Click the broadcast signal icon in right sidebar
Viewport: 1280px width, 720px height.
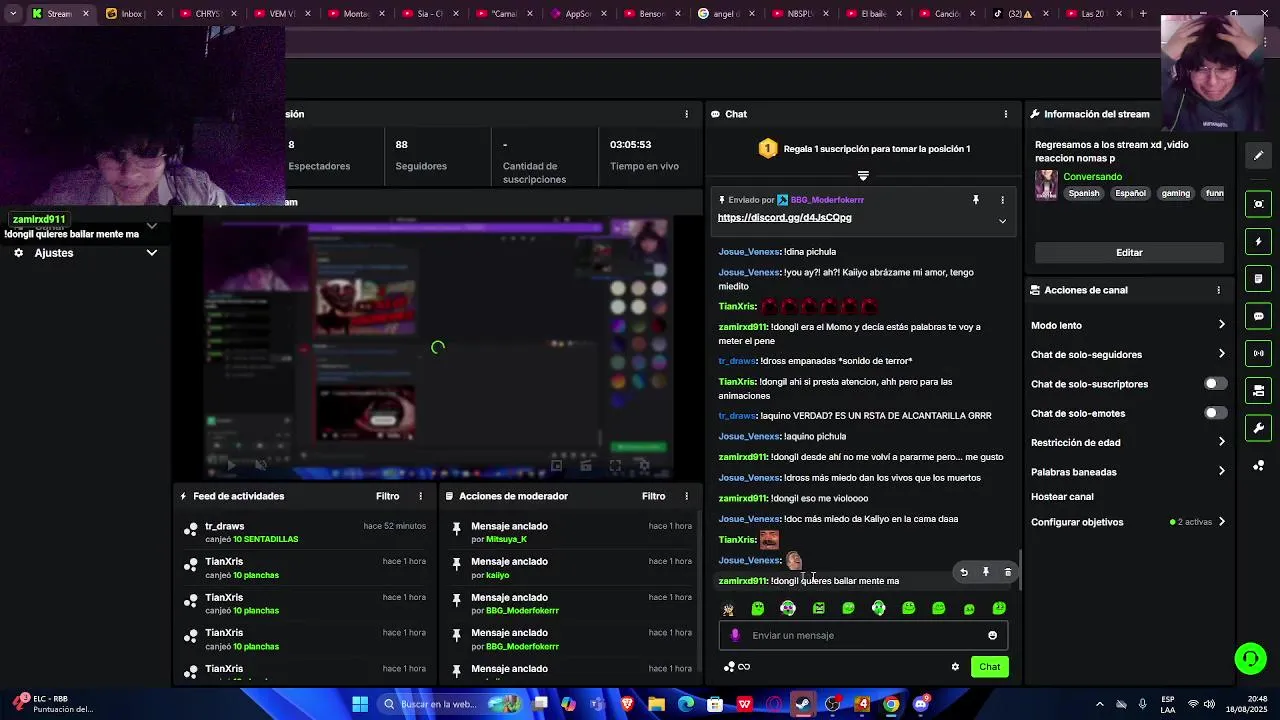coord(1258,353)
